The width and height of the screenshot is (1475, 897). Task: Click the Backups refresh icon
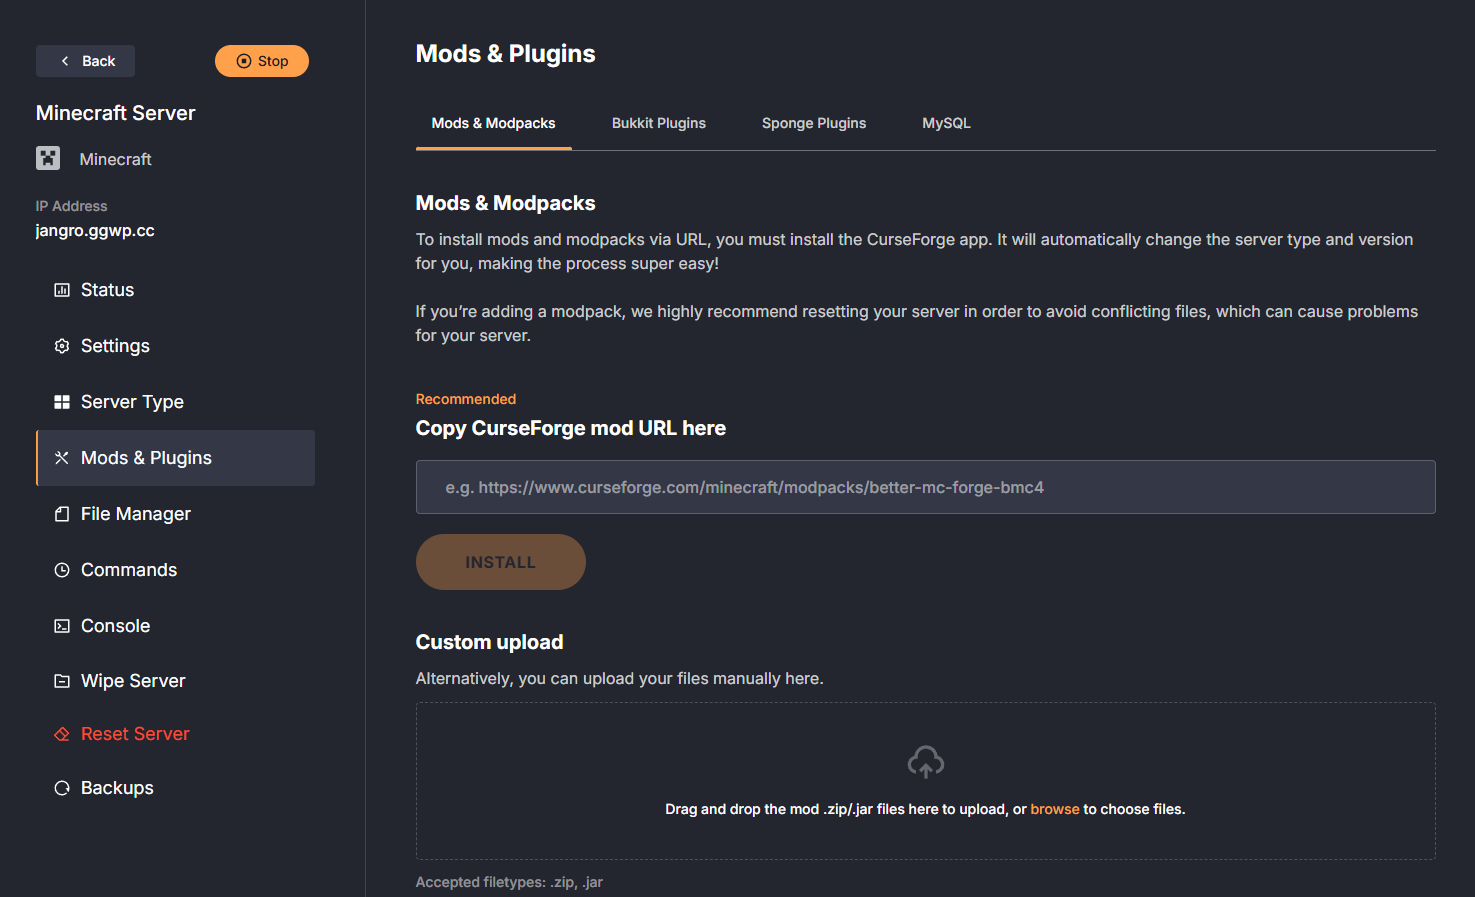click(62, 787)
